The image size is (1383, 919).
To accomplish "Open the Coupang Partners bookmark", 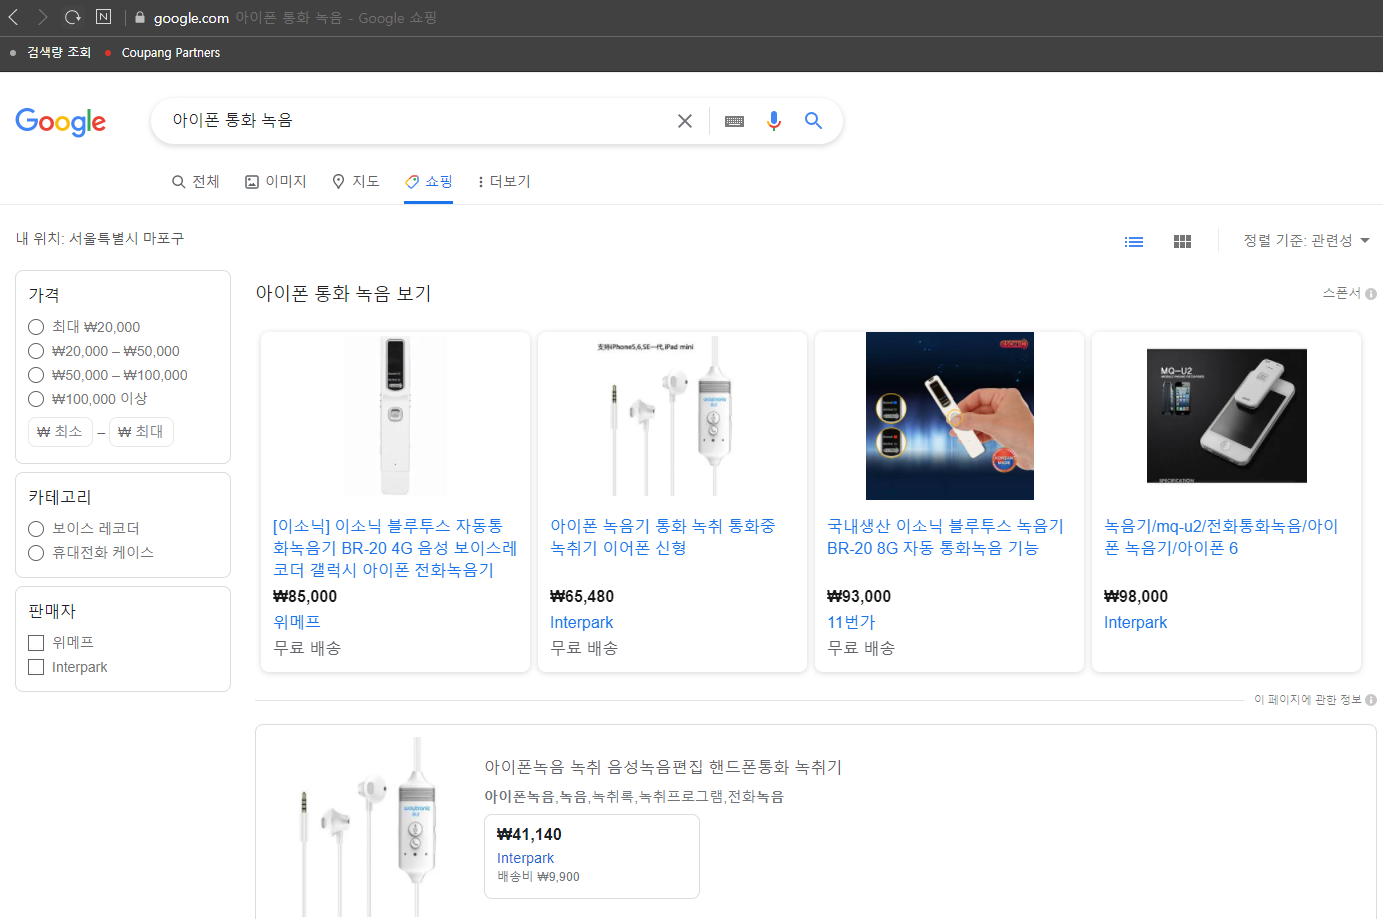I will tap(171, 53).
